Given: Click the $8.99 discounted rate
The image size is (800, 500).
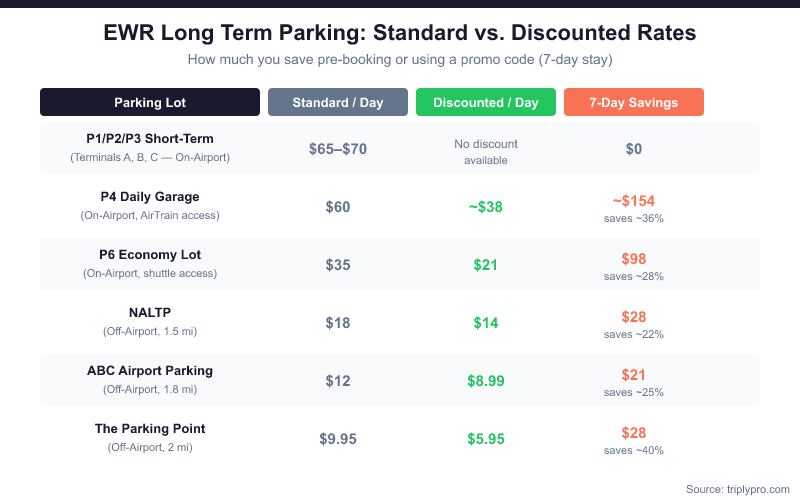Looking at the screenshot, I should pyautogui.click(x=486, y=381).
